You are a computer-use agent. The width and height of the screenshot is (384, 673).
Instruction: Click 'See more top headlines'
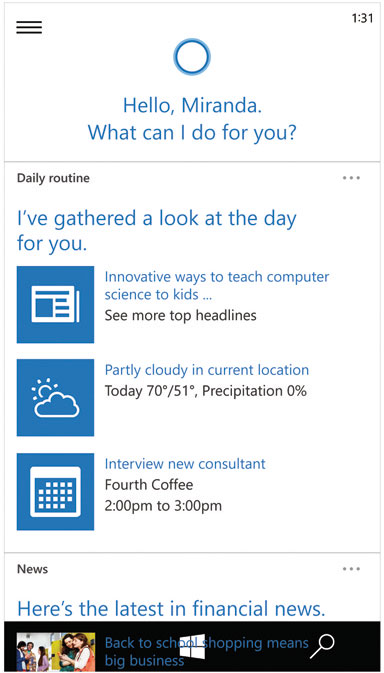coord(181,315)
